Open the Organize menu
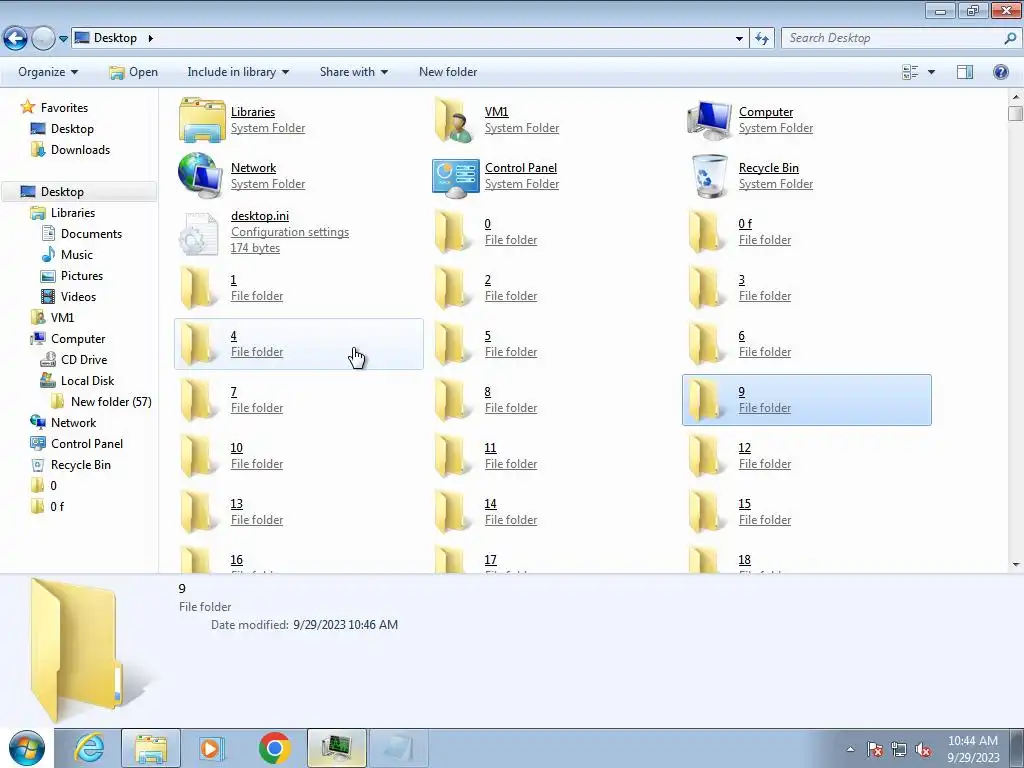This screenshot has width=1024, height=768. click(48, 72)
